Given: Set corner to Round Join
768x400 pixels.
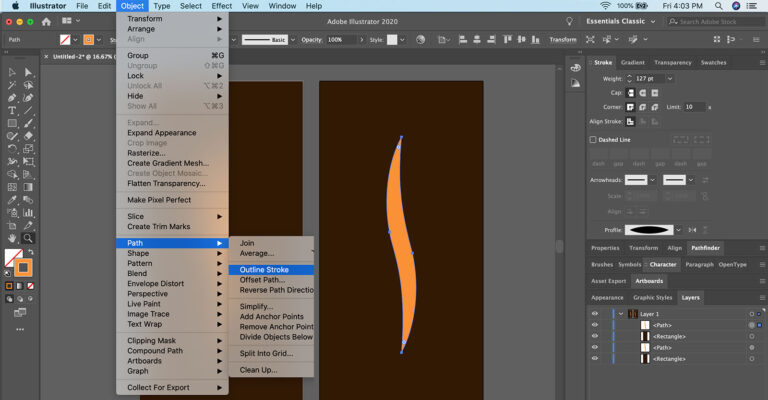Looking at the screenshot, I should tap(643, 107).
